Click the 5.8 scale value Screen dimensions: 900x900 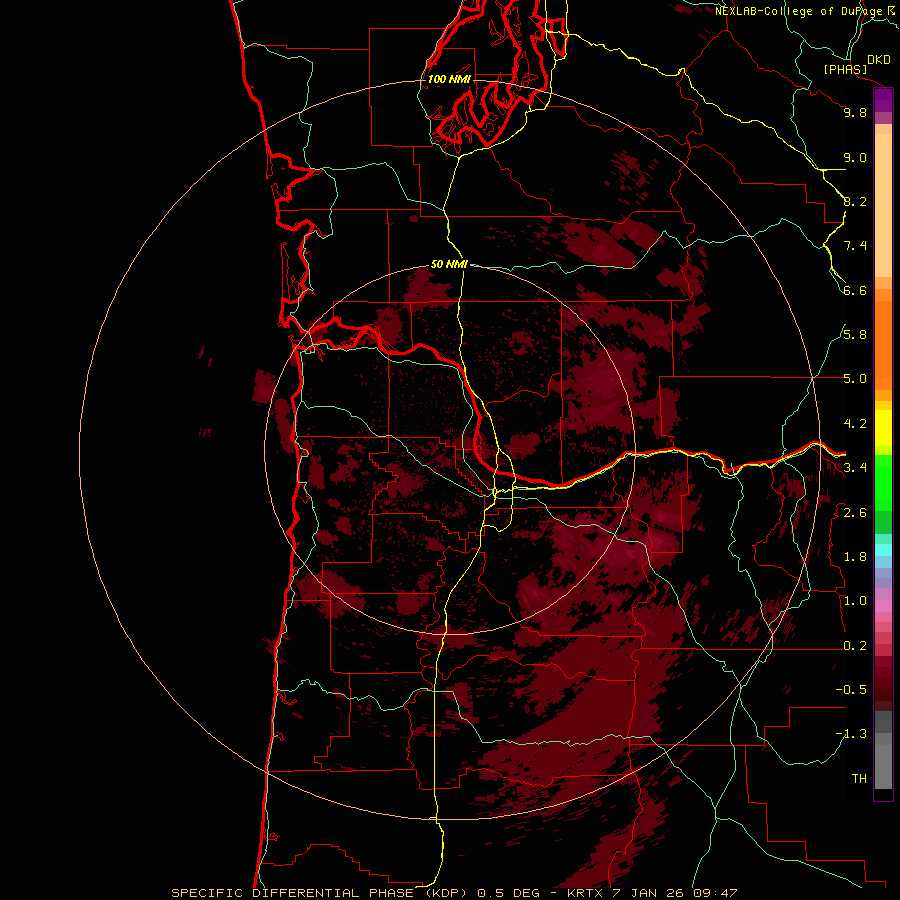(x=855, y=335)
